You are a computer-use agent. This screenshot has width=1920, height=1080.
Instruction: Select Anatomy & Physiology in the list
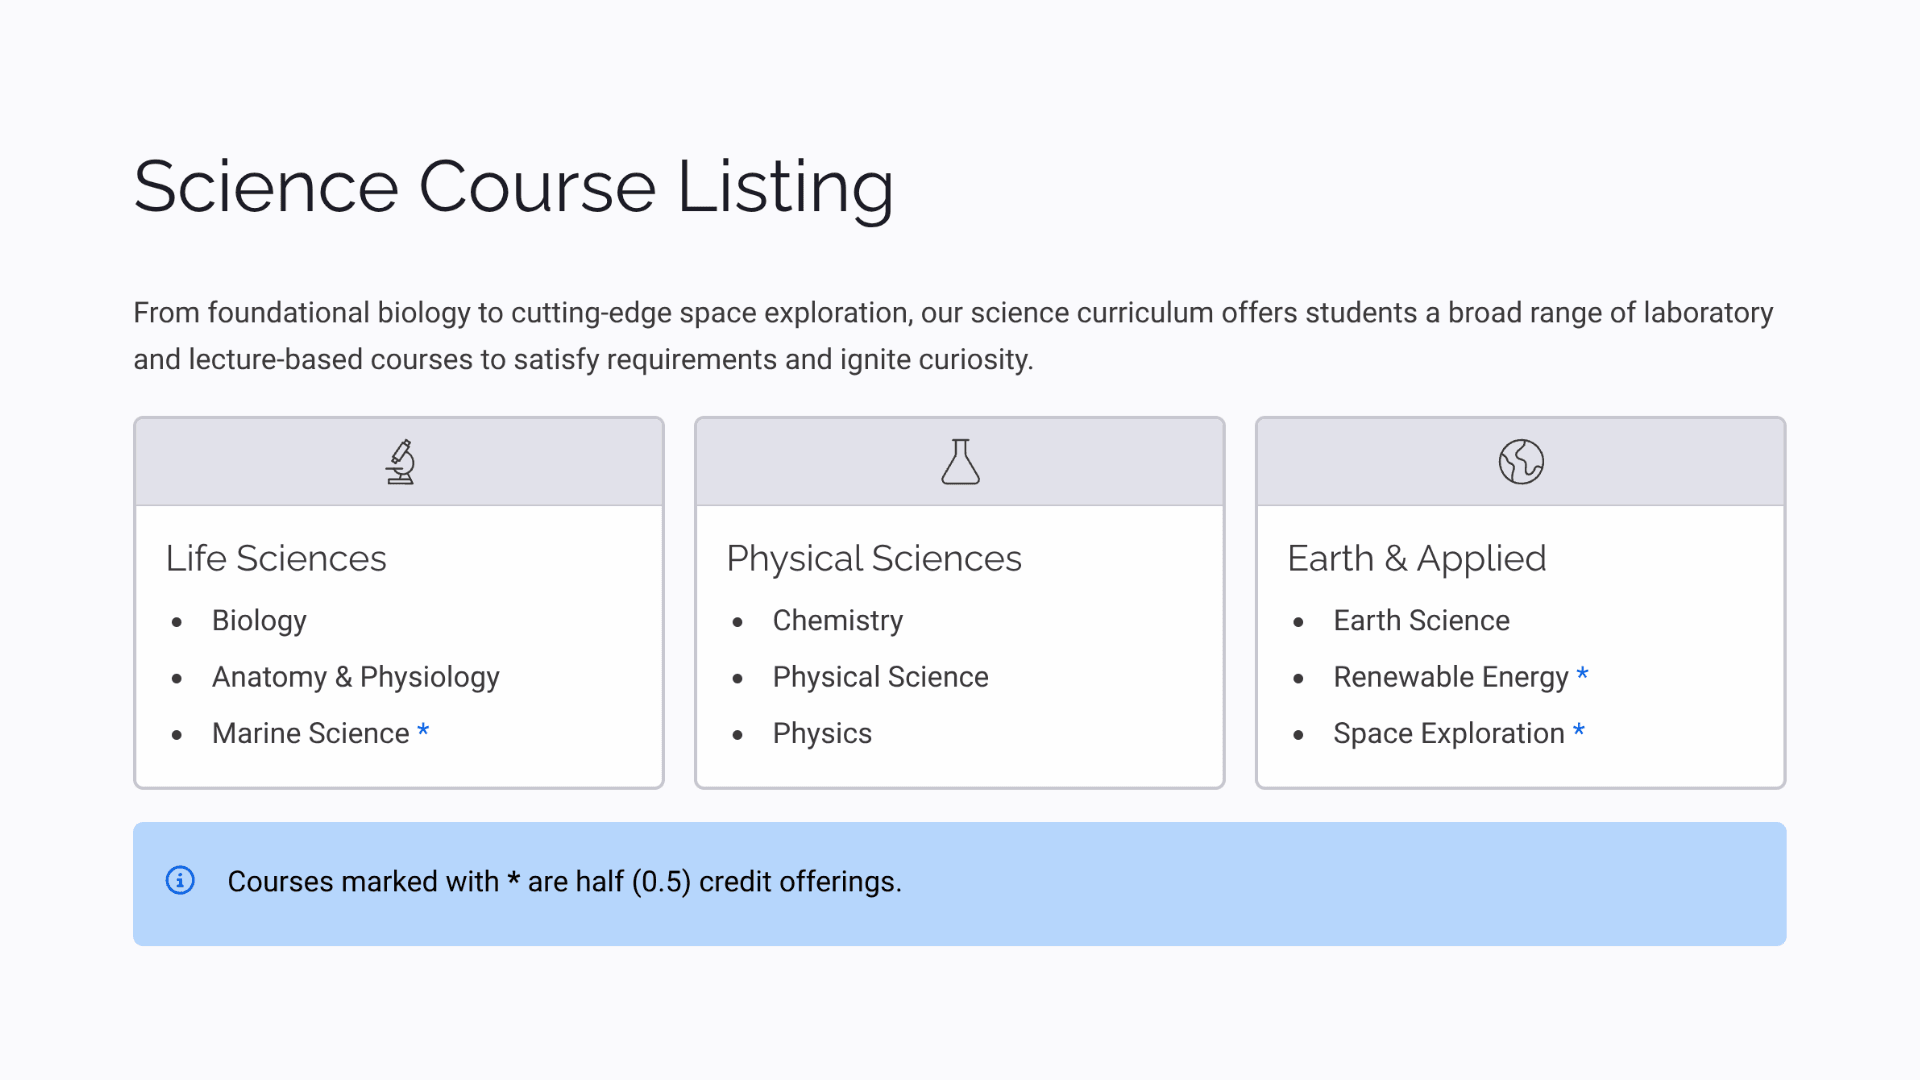point(355,677)
